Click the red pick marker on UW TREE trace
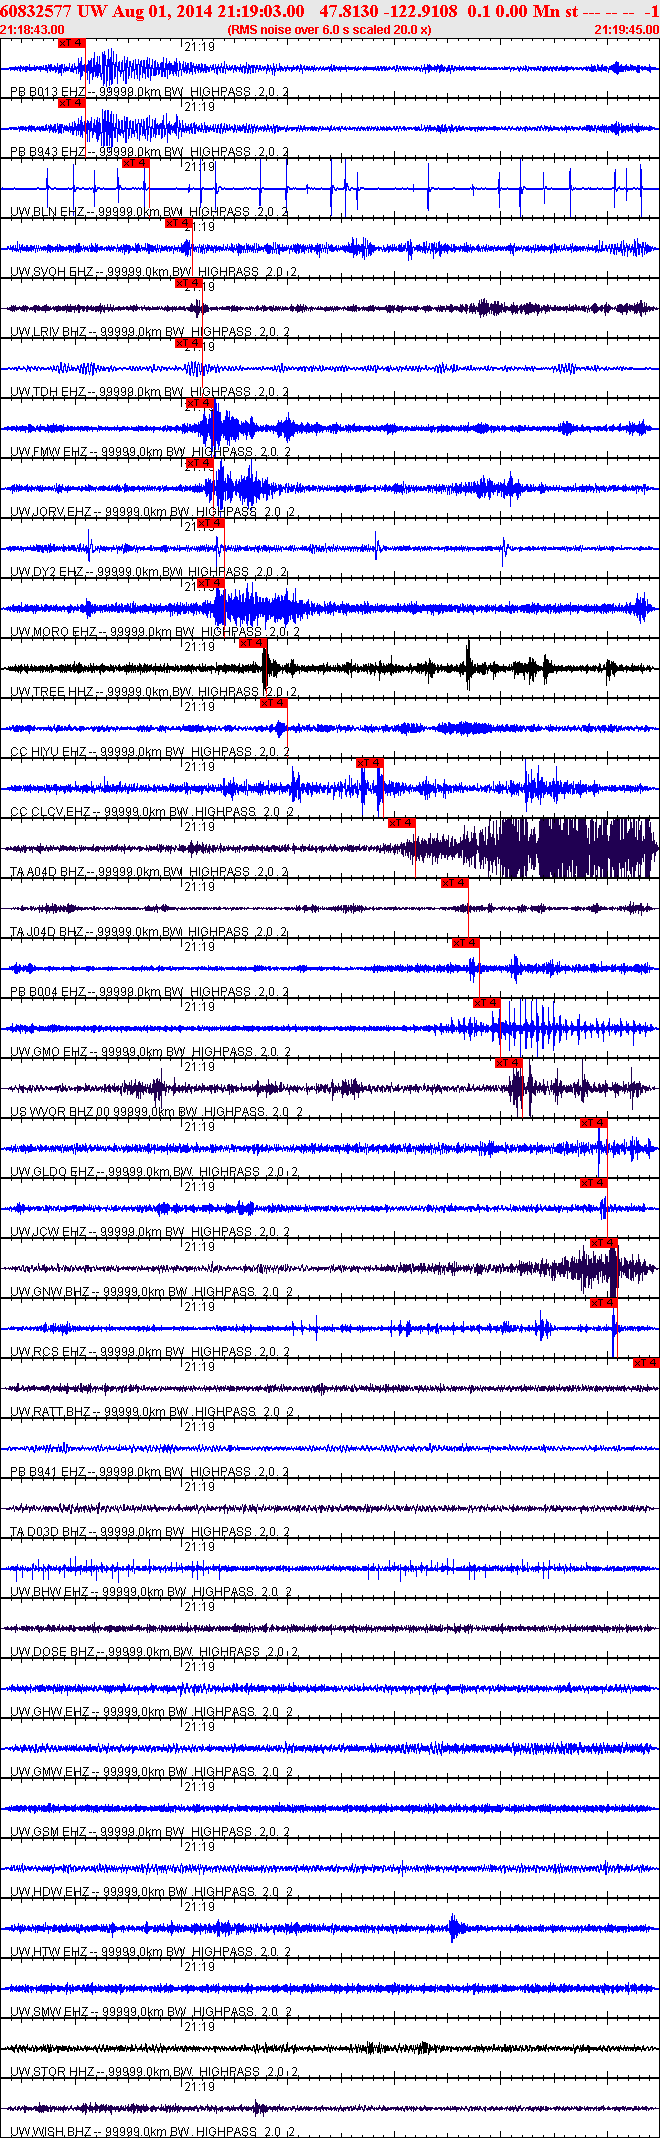The width and height of the screenshot is (660, 2138). tap(253, 643)
